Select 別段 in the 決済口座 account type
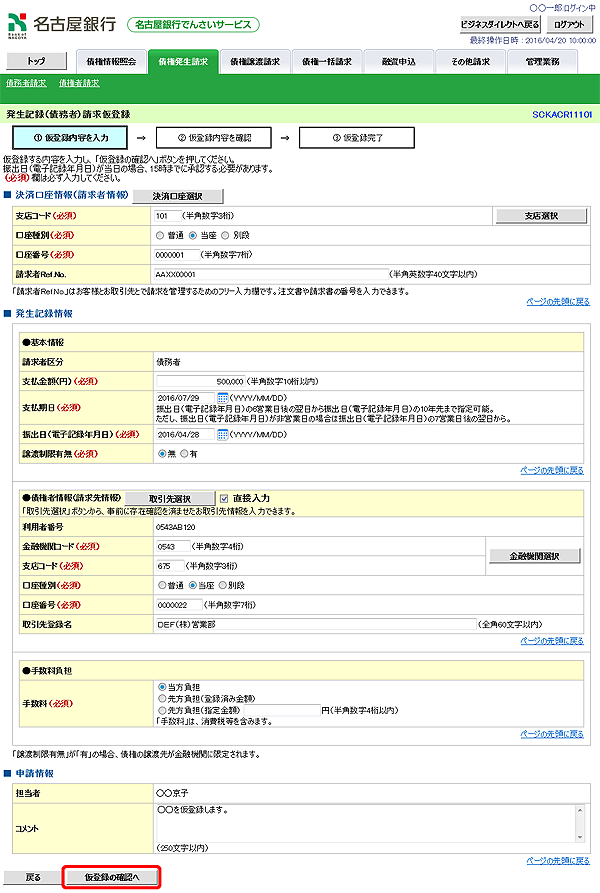The height and width of the screenshot is (893, 600). 225,235
